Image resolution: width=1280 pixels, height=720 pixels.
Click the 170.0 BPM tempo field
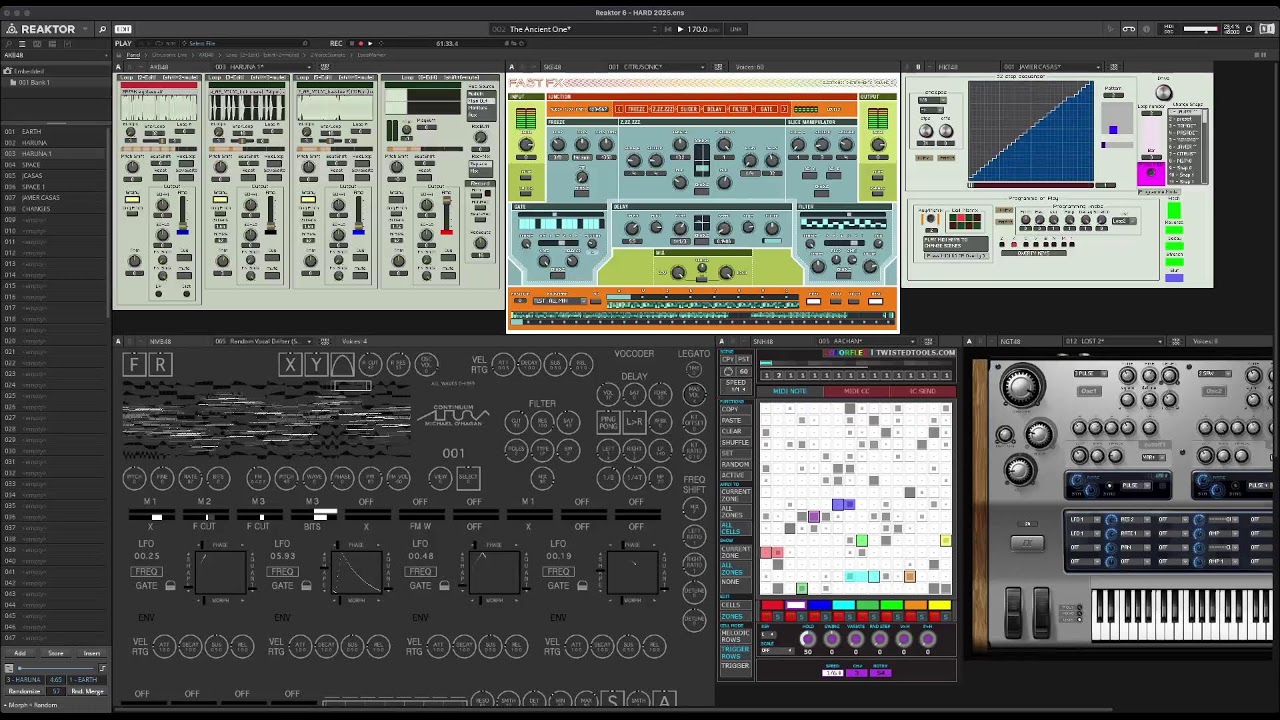(697, 29)
